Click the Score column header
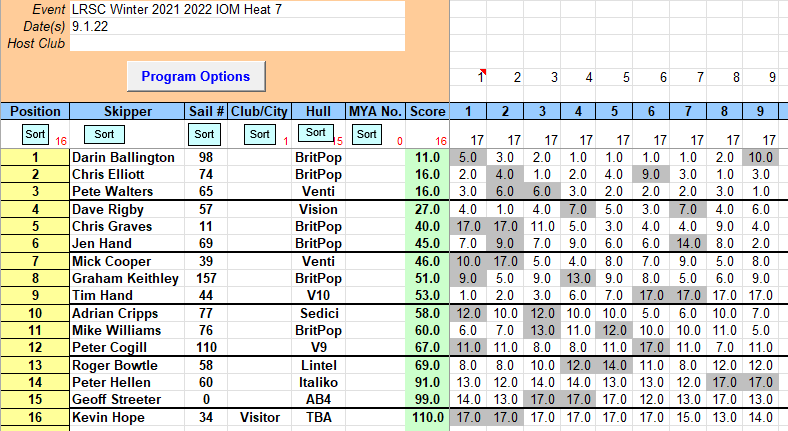 tap(427, 111)
